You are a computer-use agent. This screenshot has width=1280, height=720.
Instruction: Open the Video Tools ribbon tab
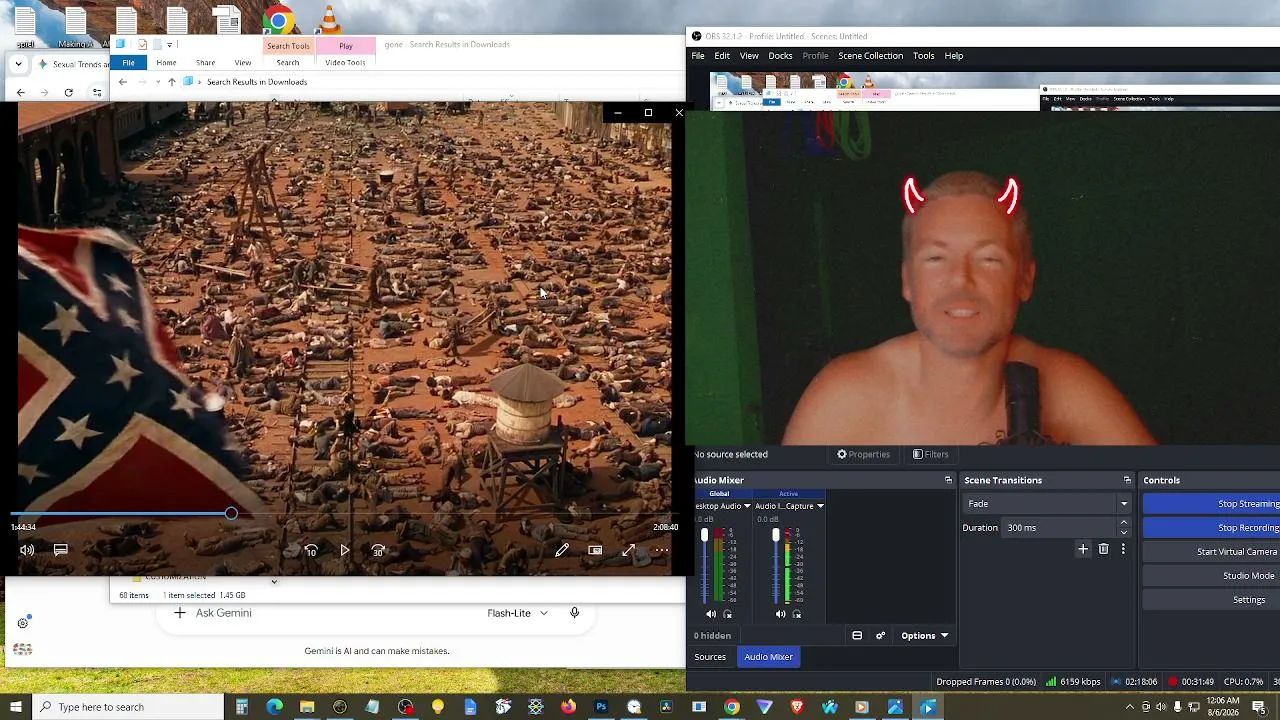pyautogui.click(x=345, y=63)
